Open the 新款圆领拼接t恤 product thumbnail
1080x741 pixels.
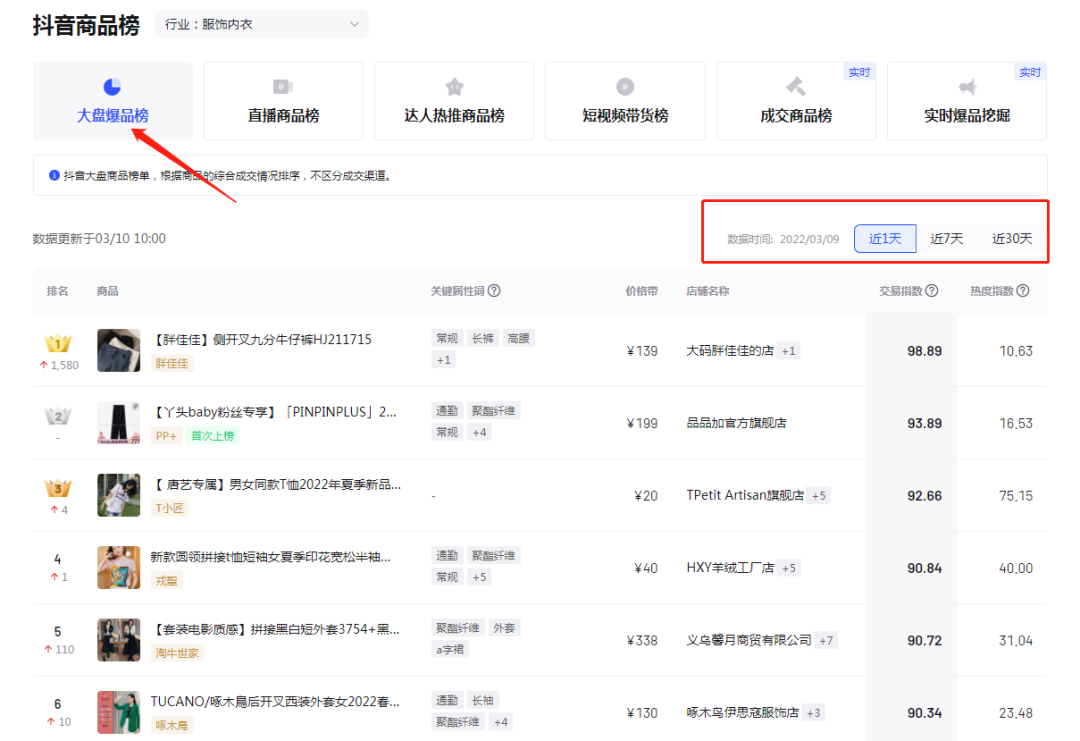(118, 567)
